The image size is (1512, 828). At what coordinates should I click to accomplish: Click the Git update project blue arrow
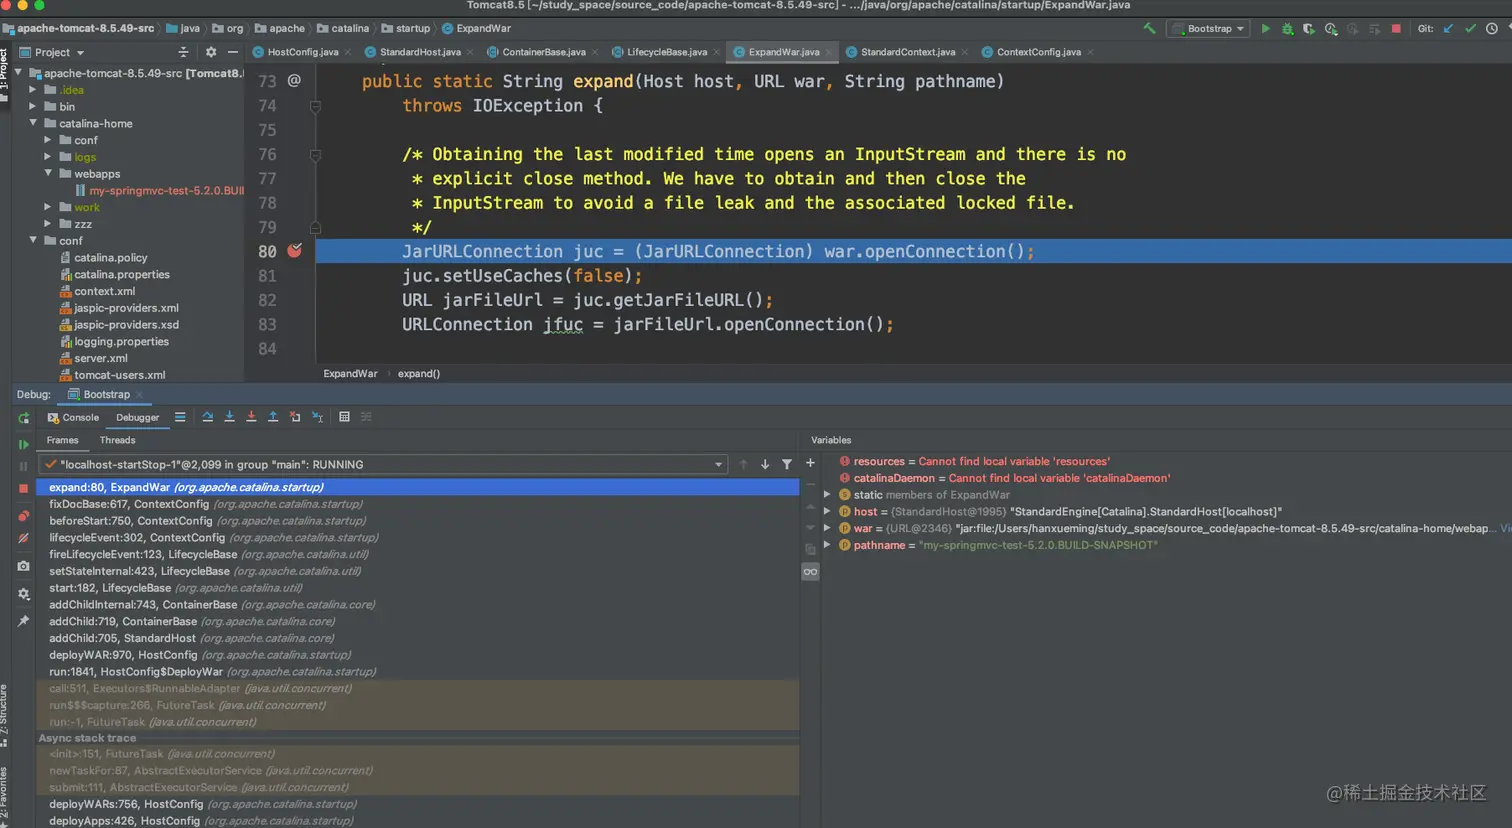pos(1448,28)
